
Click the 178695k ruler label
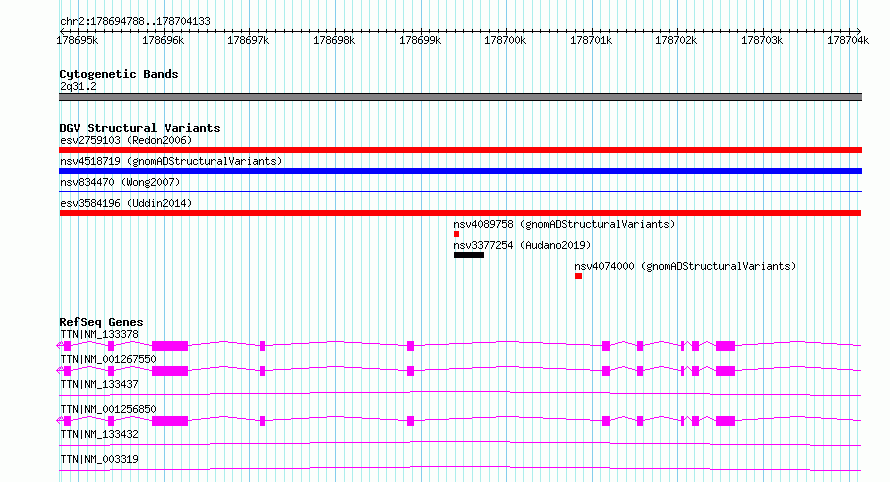click(x=77, y=40)
